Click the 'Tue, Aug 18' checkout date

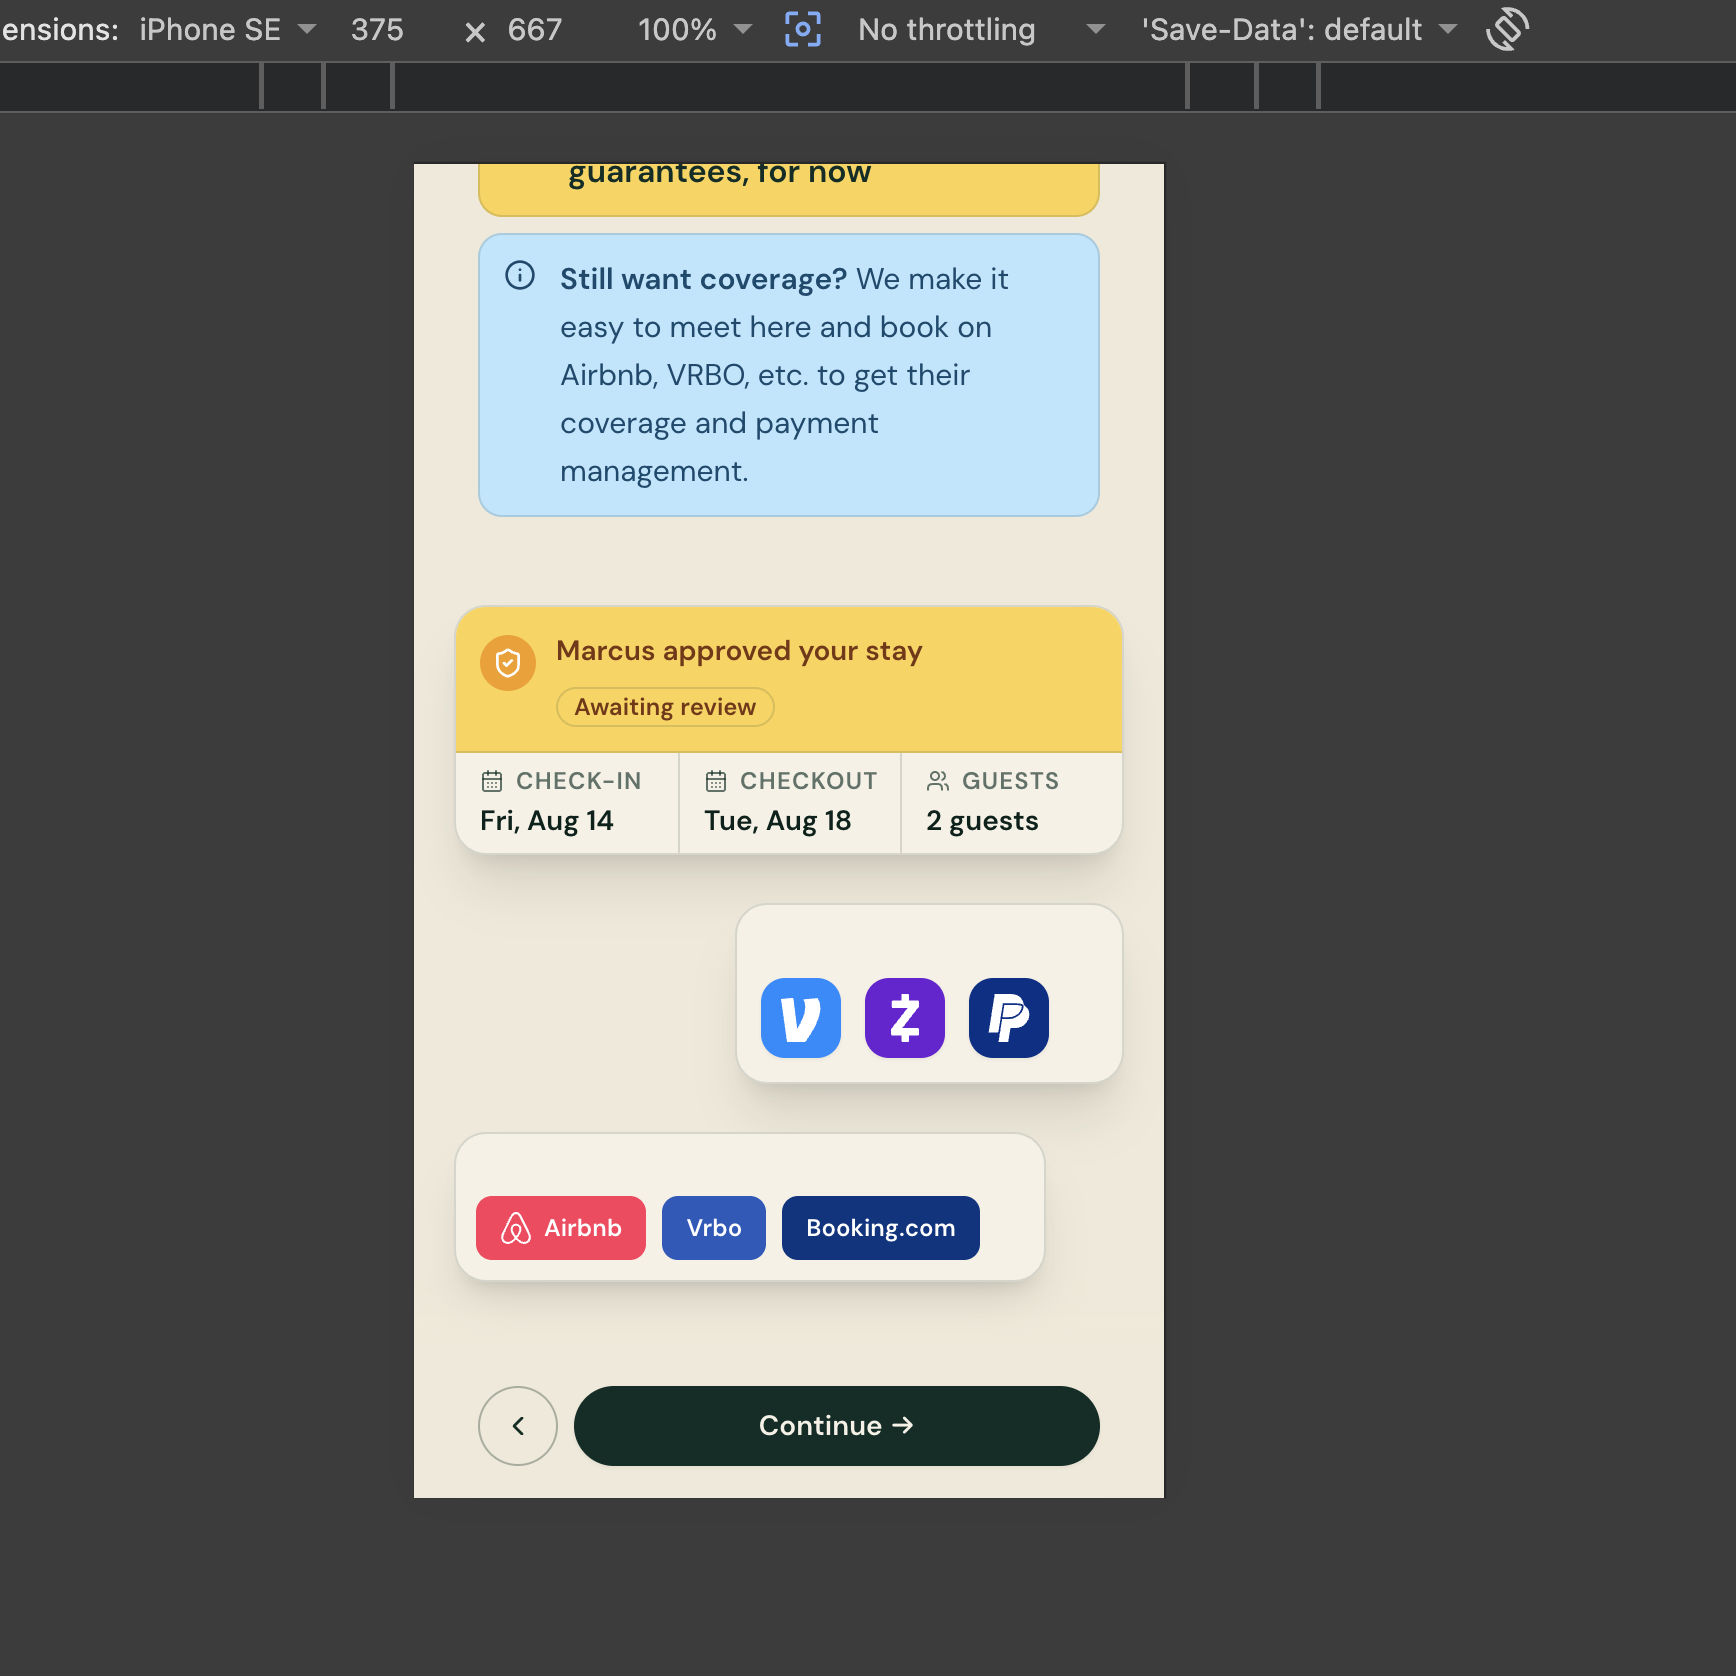pos(778,821)
